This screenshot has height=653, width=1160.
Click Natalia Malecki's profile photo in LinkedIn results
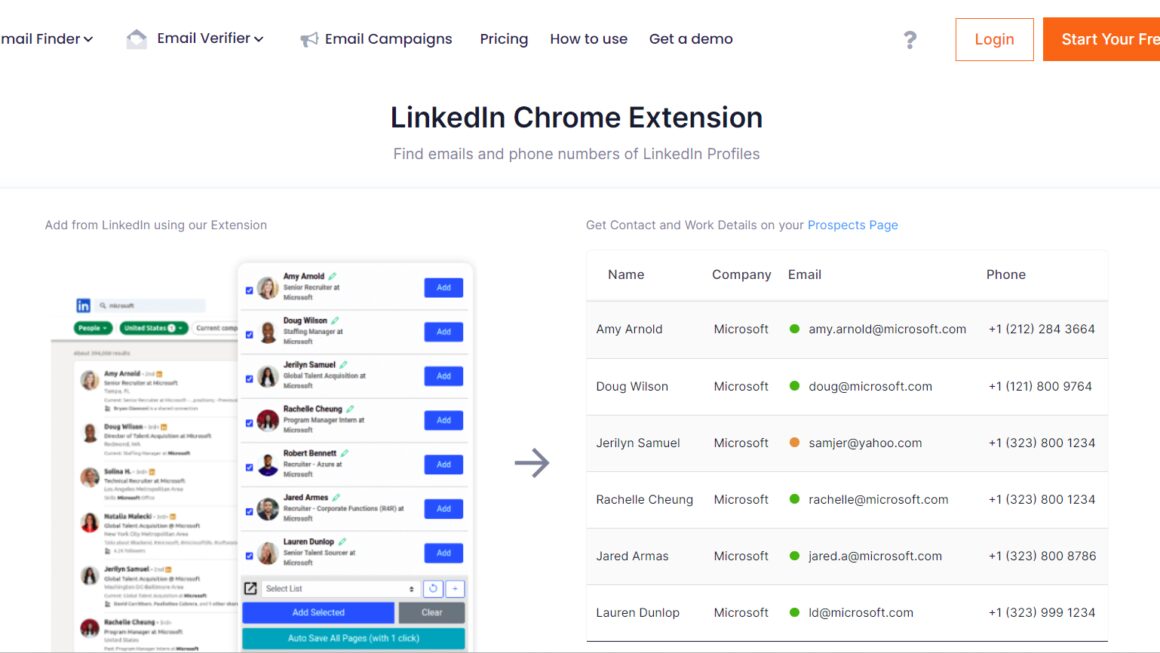click(90, 523)
